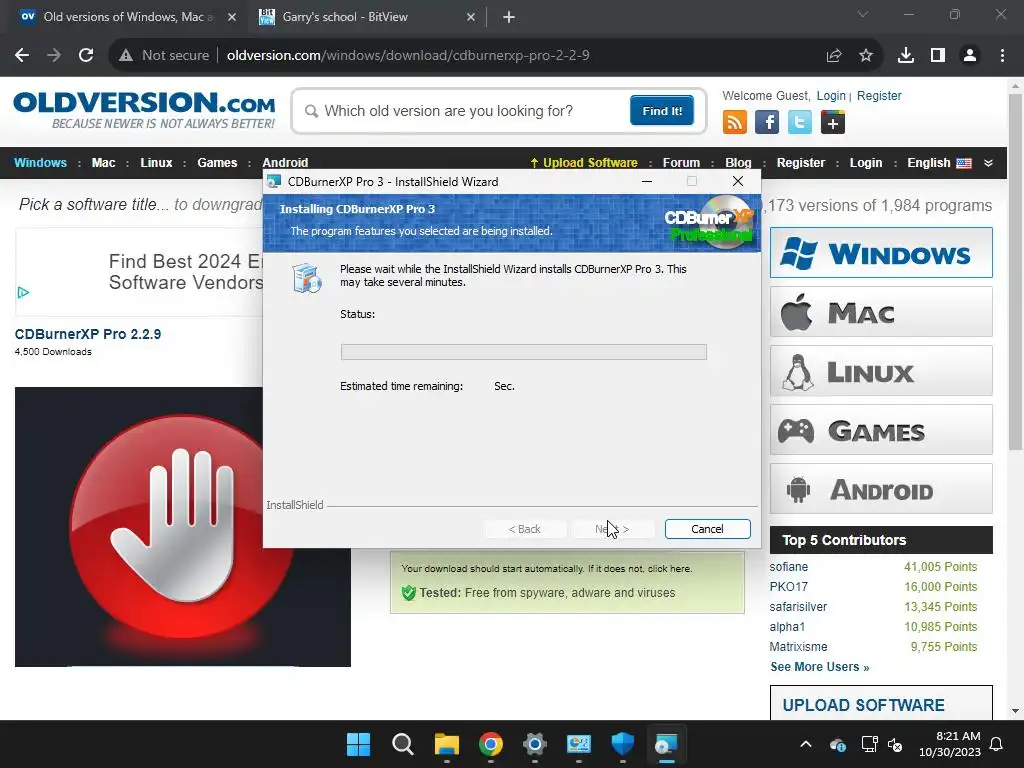Click Upload Software in the nav bar

pos(583,163)
